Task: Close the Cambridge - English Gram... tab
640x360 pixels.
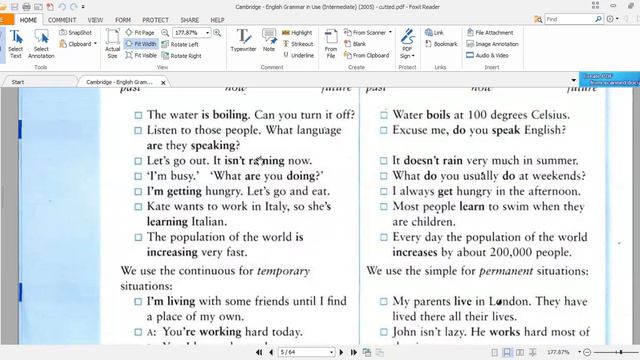Action: tap(163, 82)
